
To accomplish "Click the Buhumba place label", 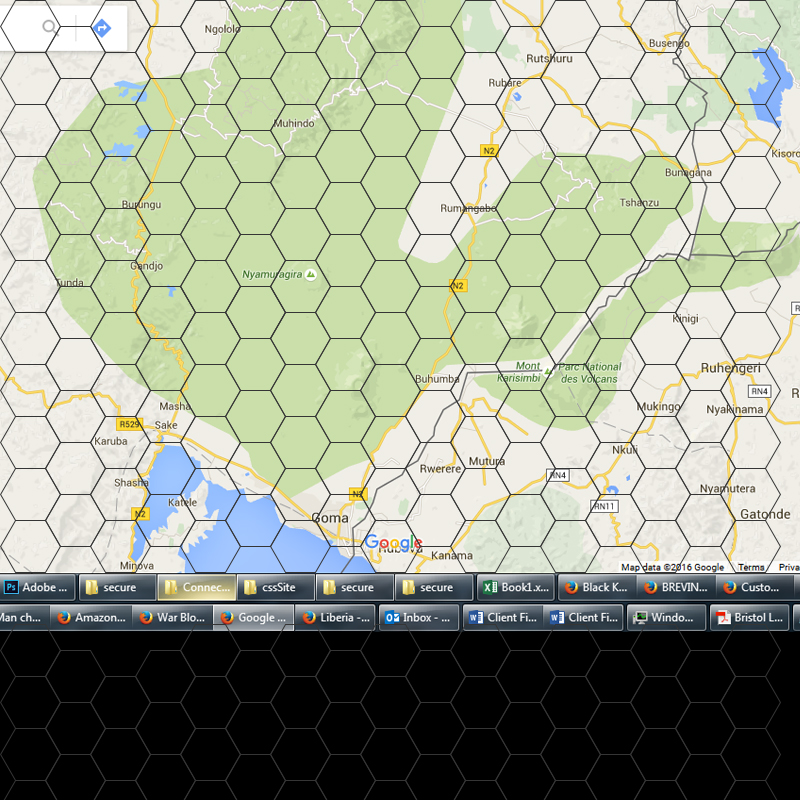I will pyautogui.click(x=437, y=379).
